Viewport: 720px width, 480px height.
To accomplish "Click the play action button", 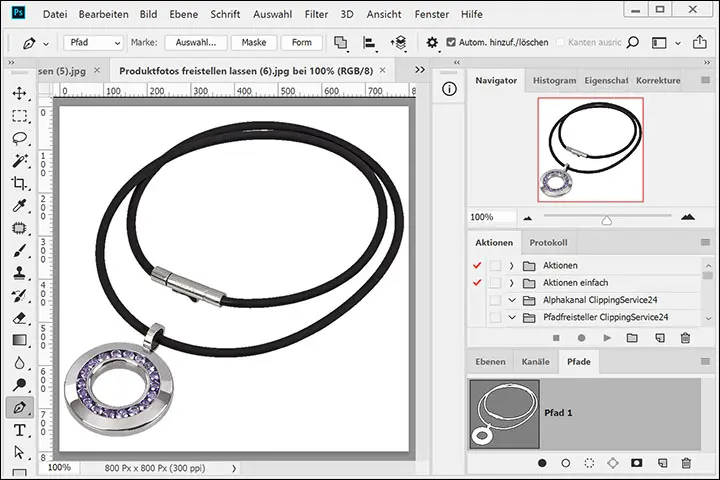I will point(606,338).
